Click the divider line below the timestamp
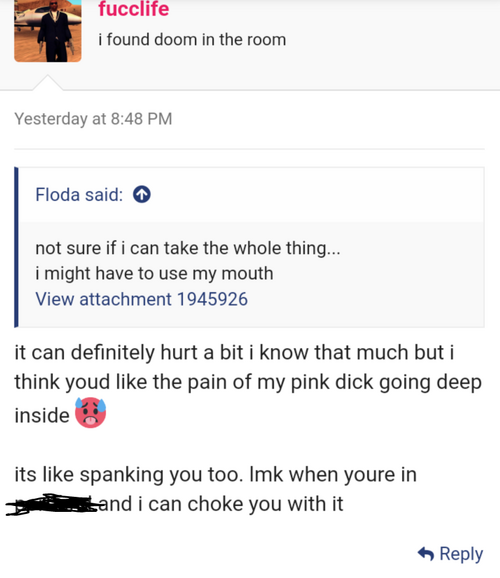This screenshot has width=500, height=578. click(249, 149)
